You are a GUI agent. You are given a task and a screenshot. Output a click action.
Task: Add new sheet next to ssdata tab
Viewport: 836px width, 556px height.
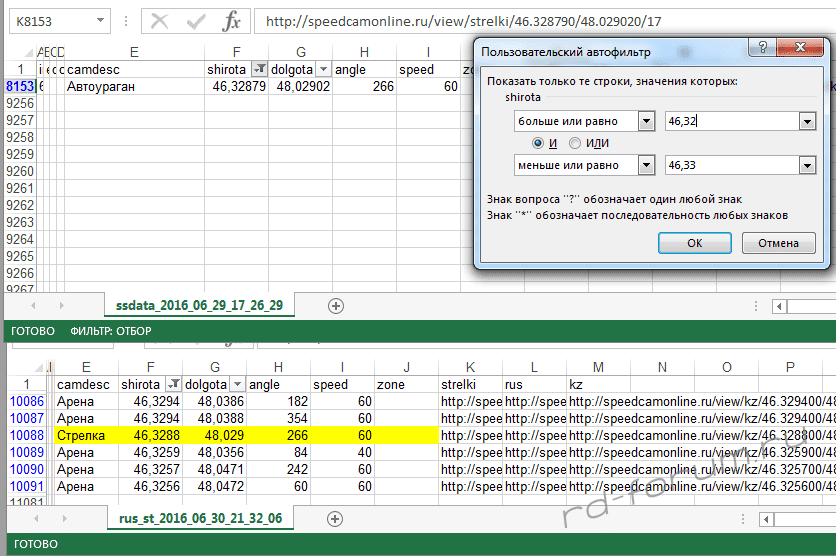click(x=336, y=305)
